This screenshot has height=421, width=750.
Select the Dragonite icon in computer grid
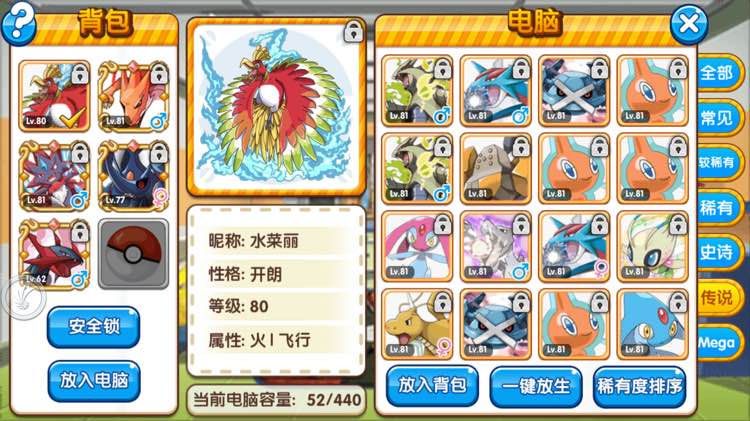coord(417,324)
